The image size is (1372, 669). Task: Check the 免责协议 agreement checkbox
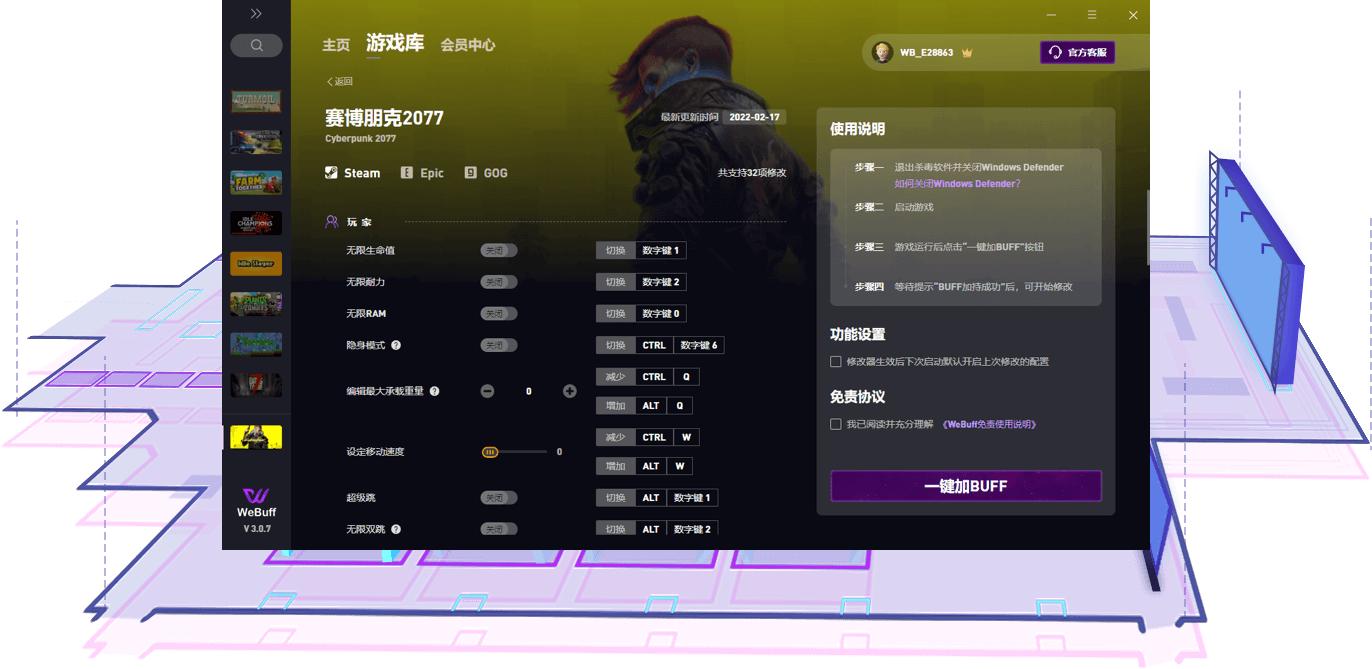pos(835,424)
